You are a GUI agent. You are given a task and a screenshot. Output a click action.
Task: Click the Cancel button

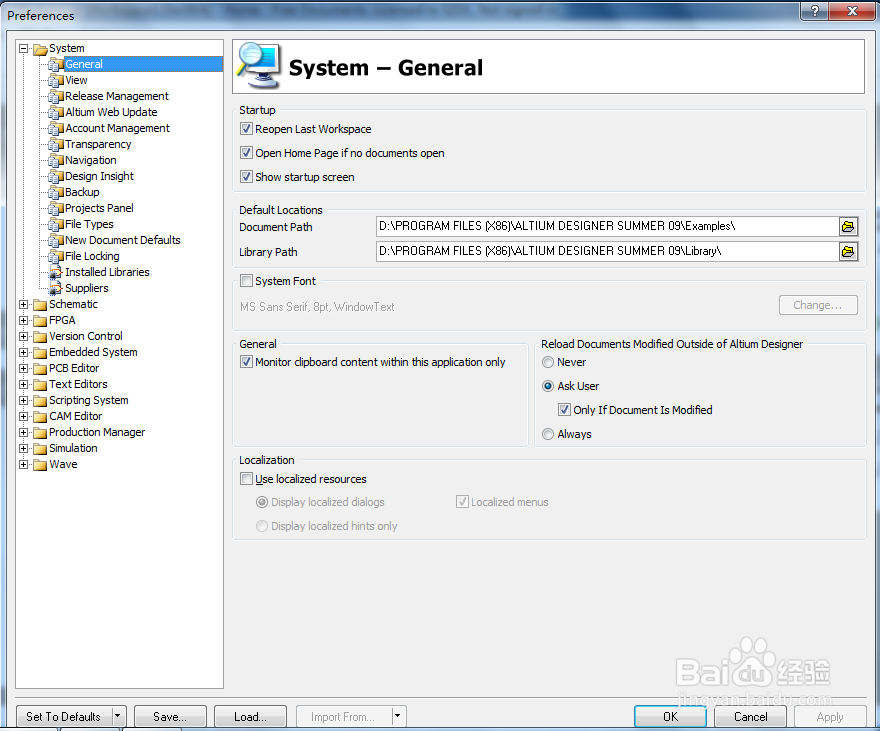tap(750, 716)
